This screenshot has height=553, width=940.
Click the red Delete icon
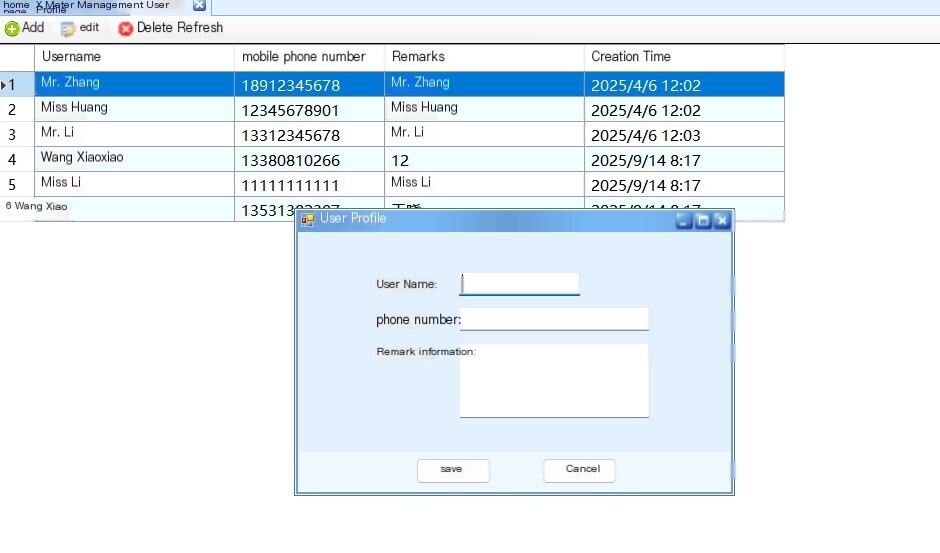coord(125,28)
